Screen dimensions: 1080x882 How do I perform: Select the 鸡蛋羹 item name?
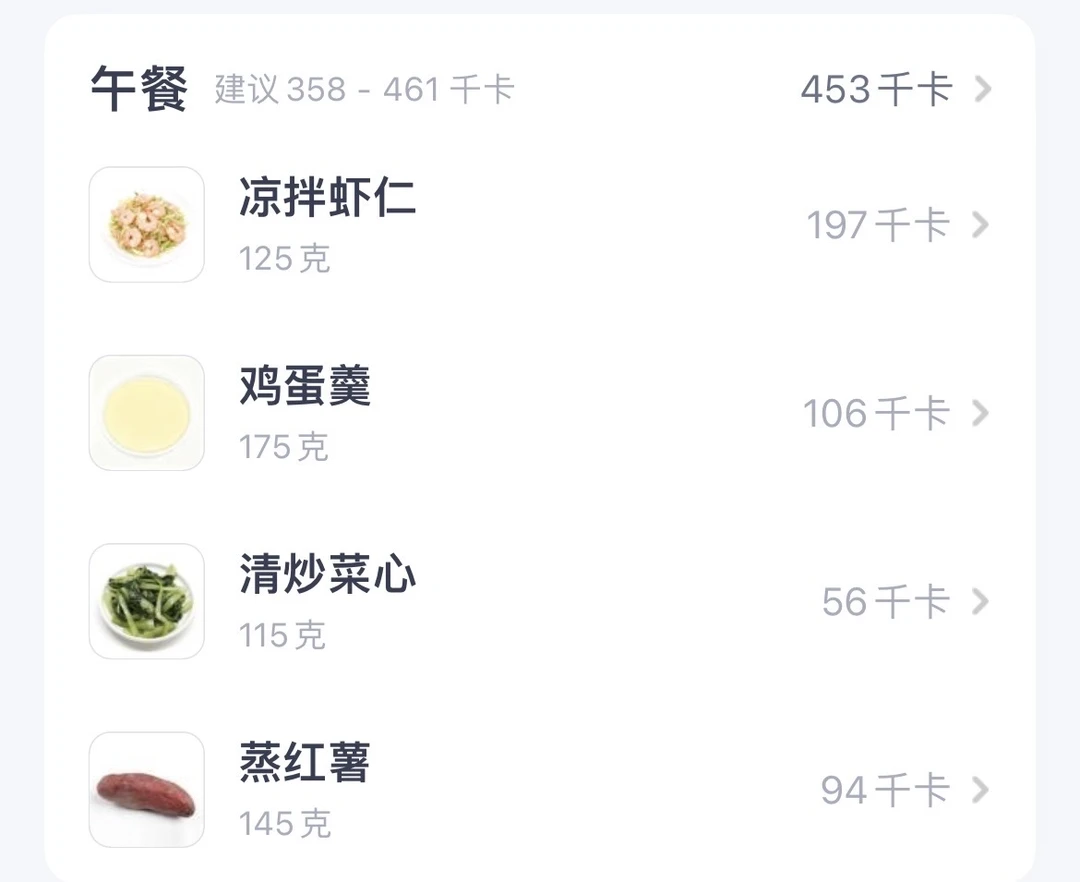(305, 386)
